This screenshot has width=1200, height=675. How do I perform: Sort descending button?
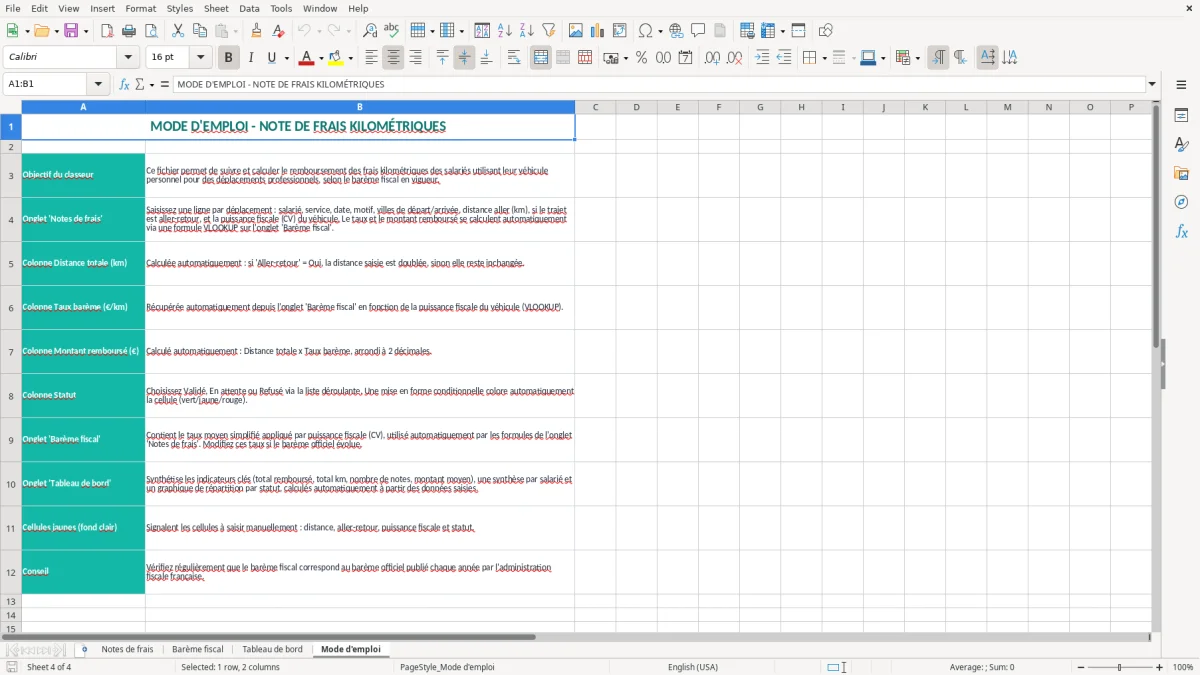526,31
